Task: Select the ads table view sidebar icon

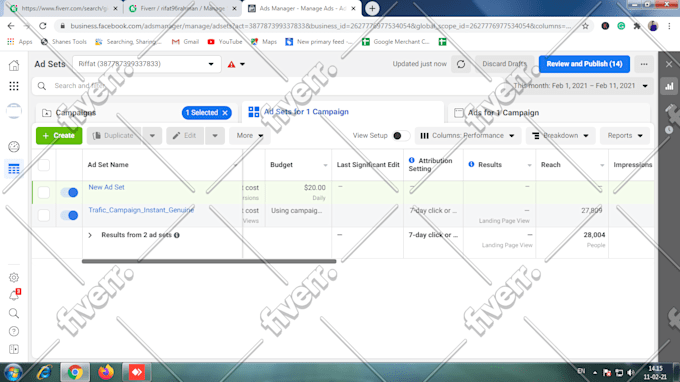Action: [14, 169]
